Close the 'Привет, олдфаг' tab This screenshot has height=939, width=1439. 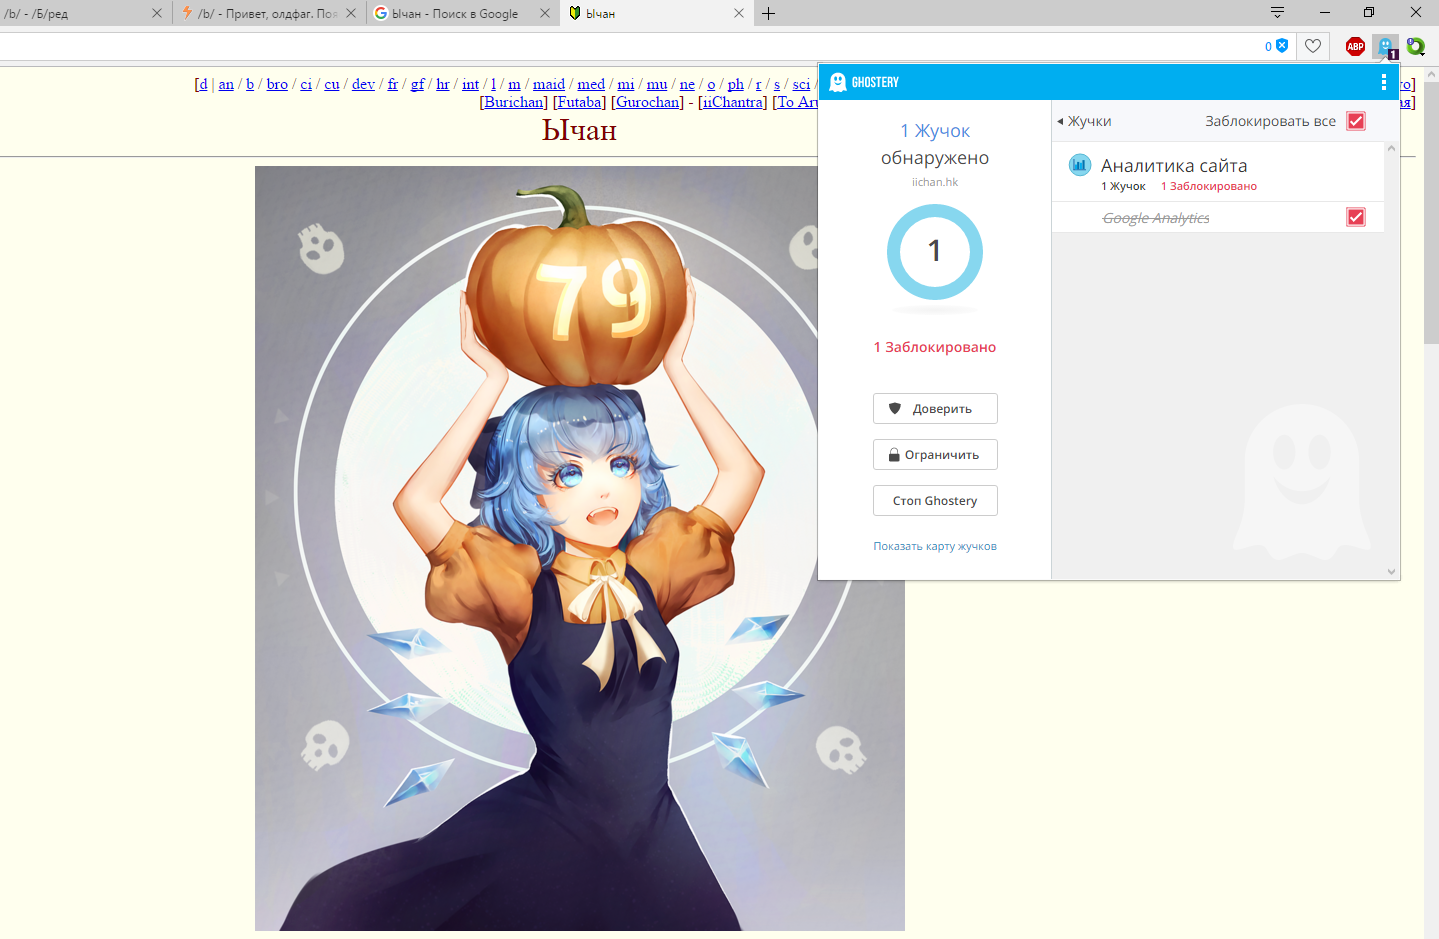pos(351,13)
